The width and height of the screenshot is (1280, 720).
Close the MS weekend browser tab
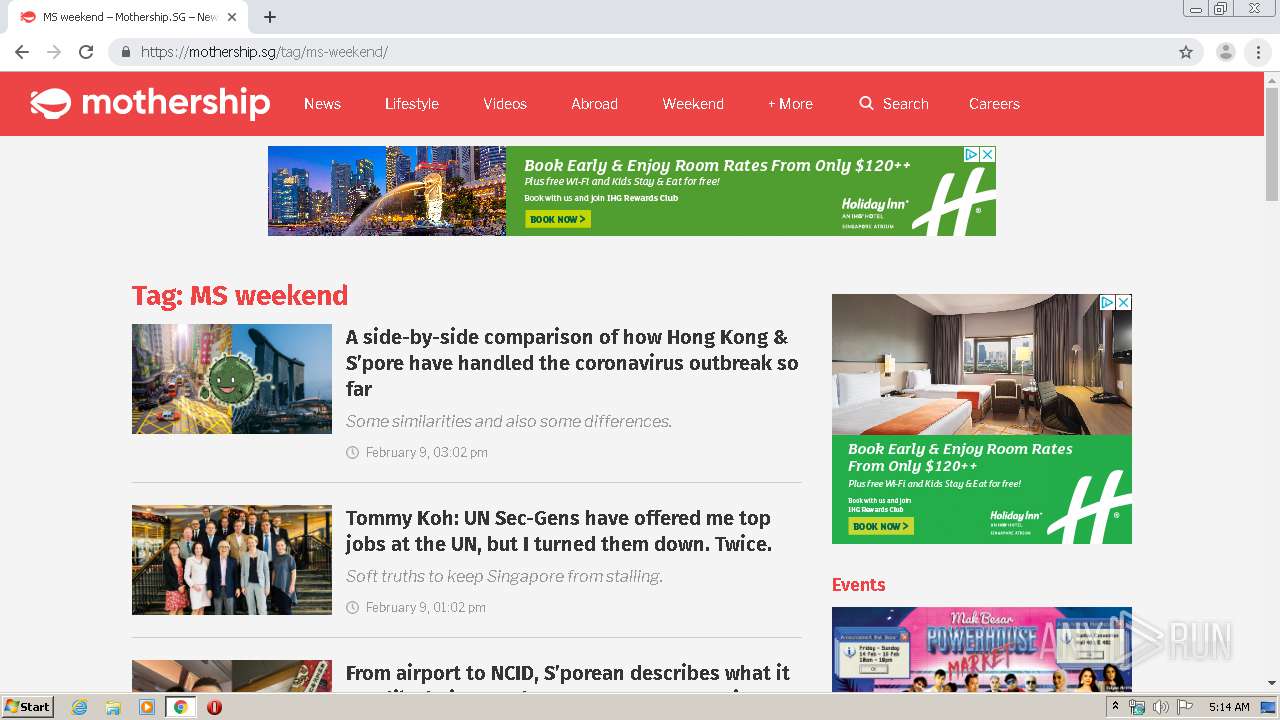[232, 17]
